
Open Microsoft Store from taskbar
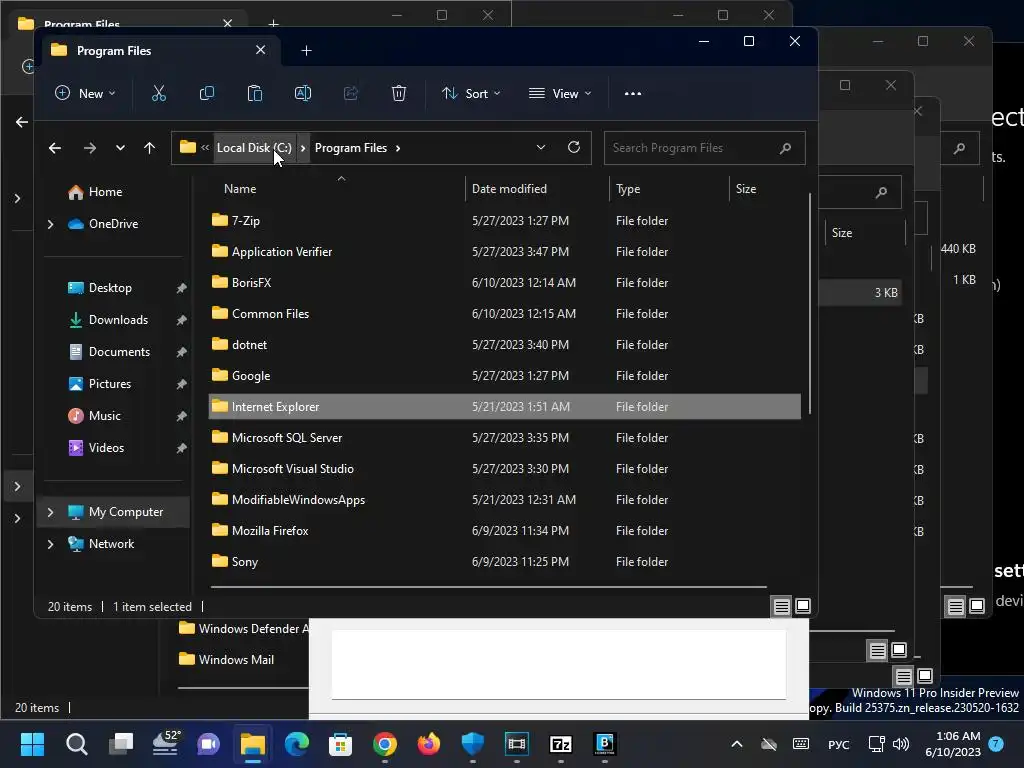click(x=340, y=744)
